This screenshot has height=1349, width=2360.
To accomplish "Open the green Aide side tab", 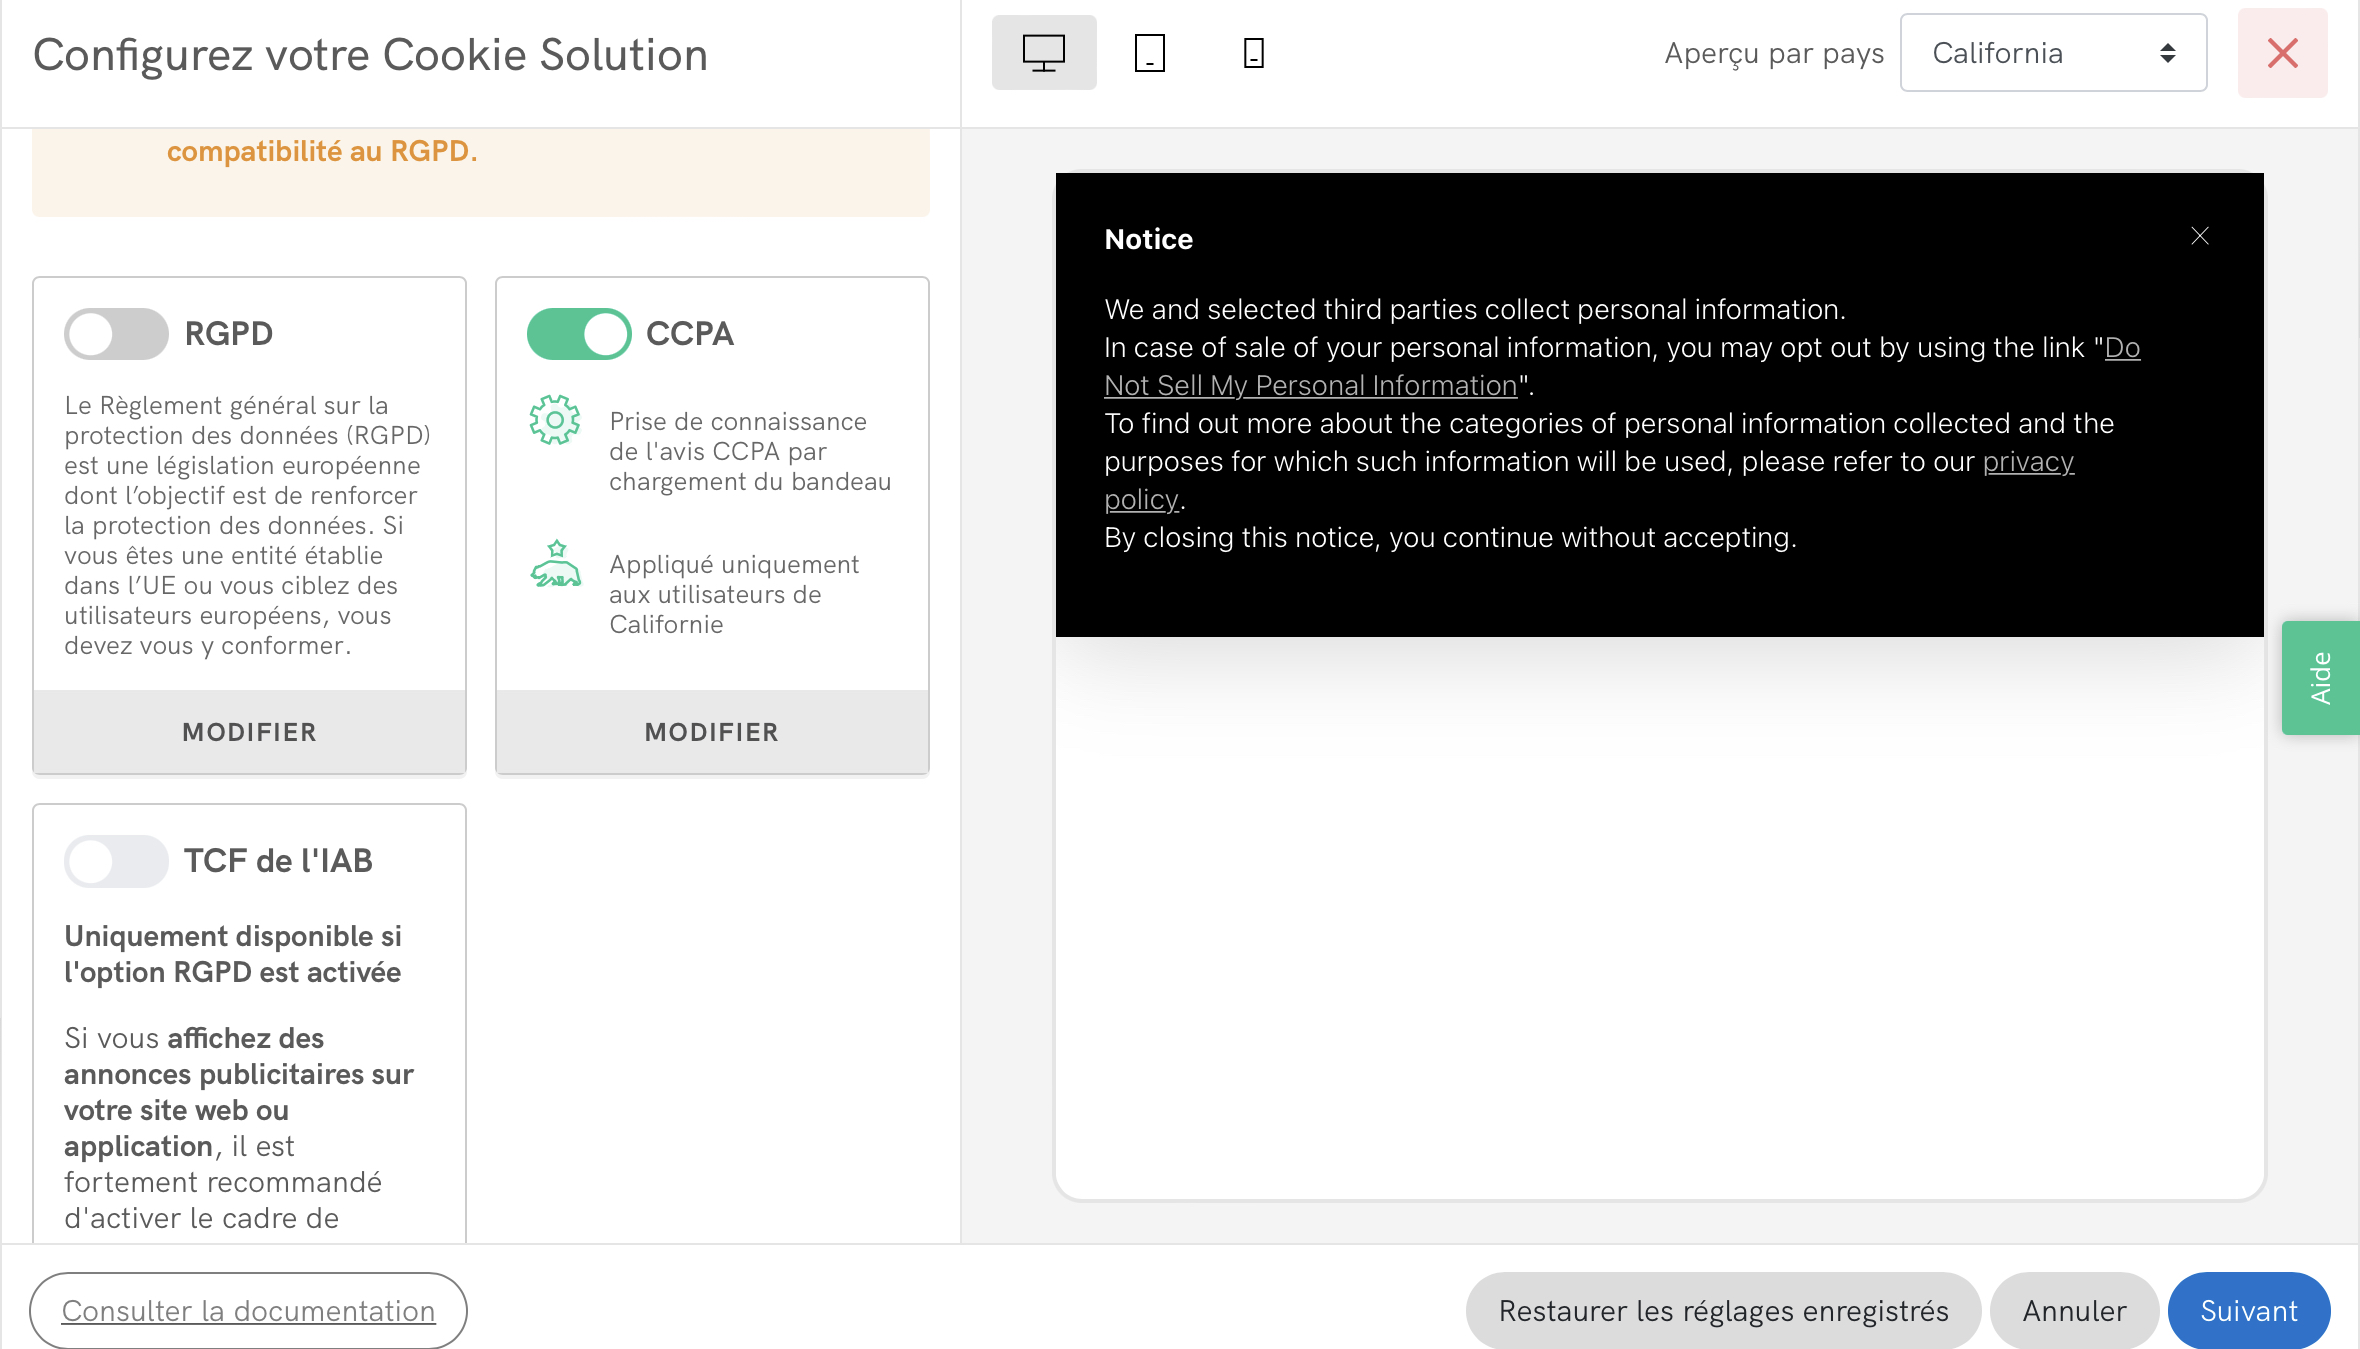I will (x=2320, y=677).
